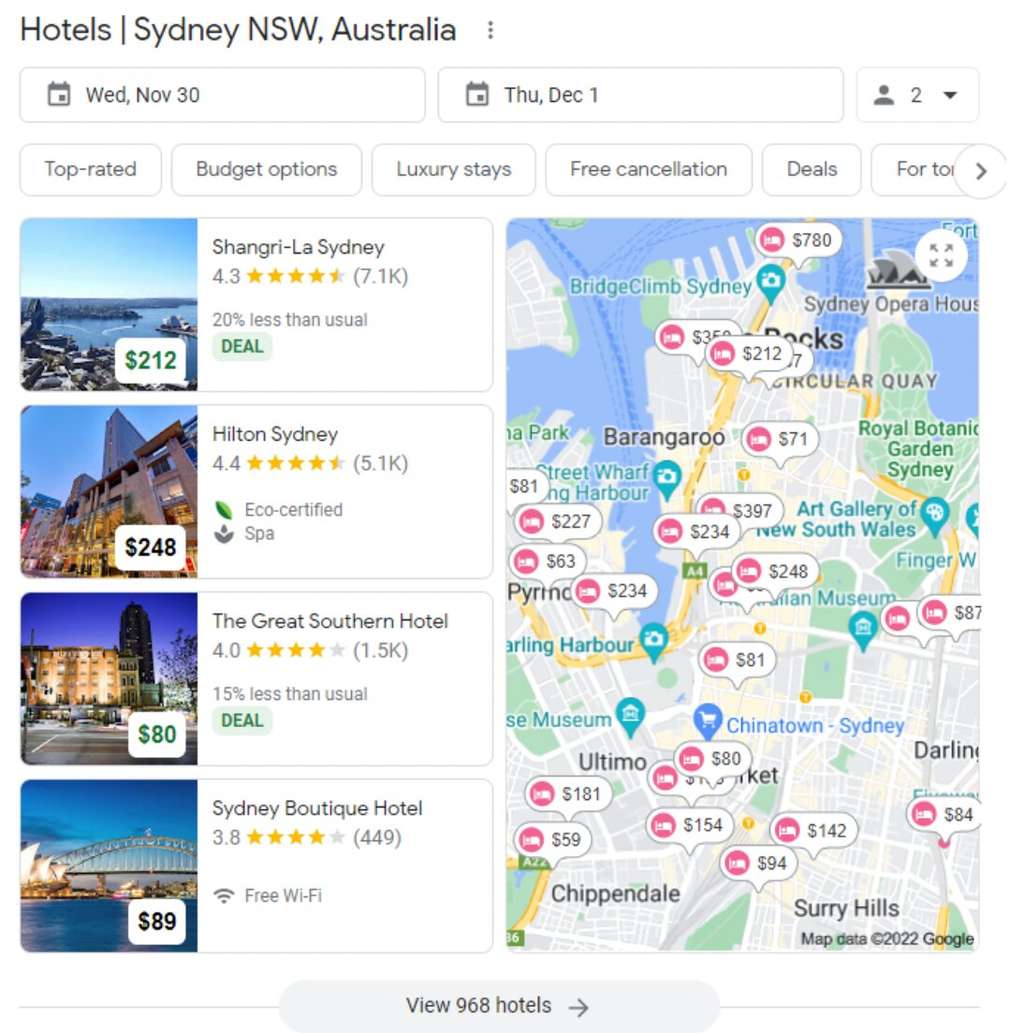This screenshot has height=1033, width=1024.
Task: Click the BridgeClimb Sydney camera pin
Action: 770,281
